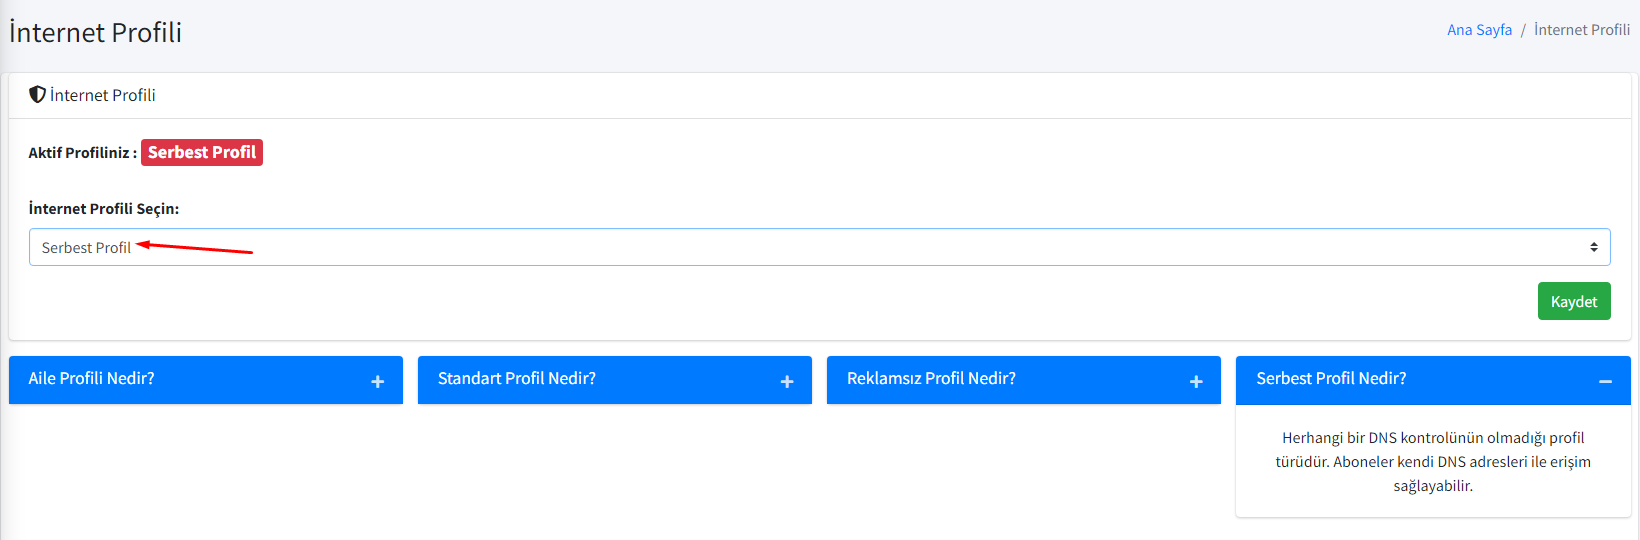This screenshot has height=540, width=1640.
Task: Click the Serbest Profil description text
Action: click(x=1433, y=462)
